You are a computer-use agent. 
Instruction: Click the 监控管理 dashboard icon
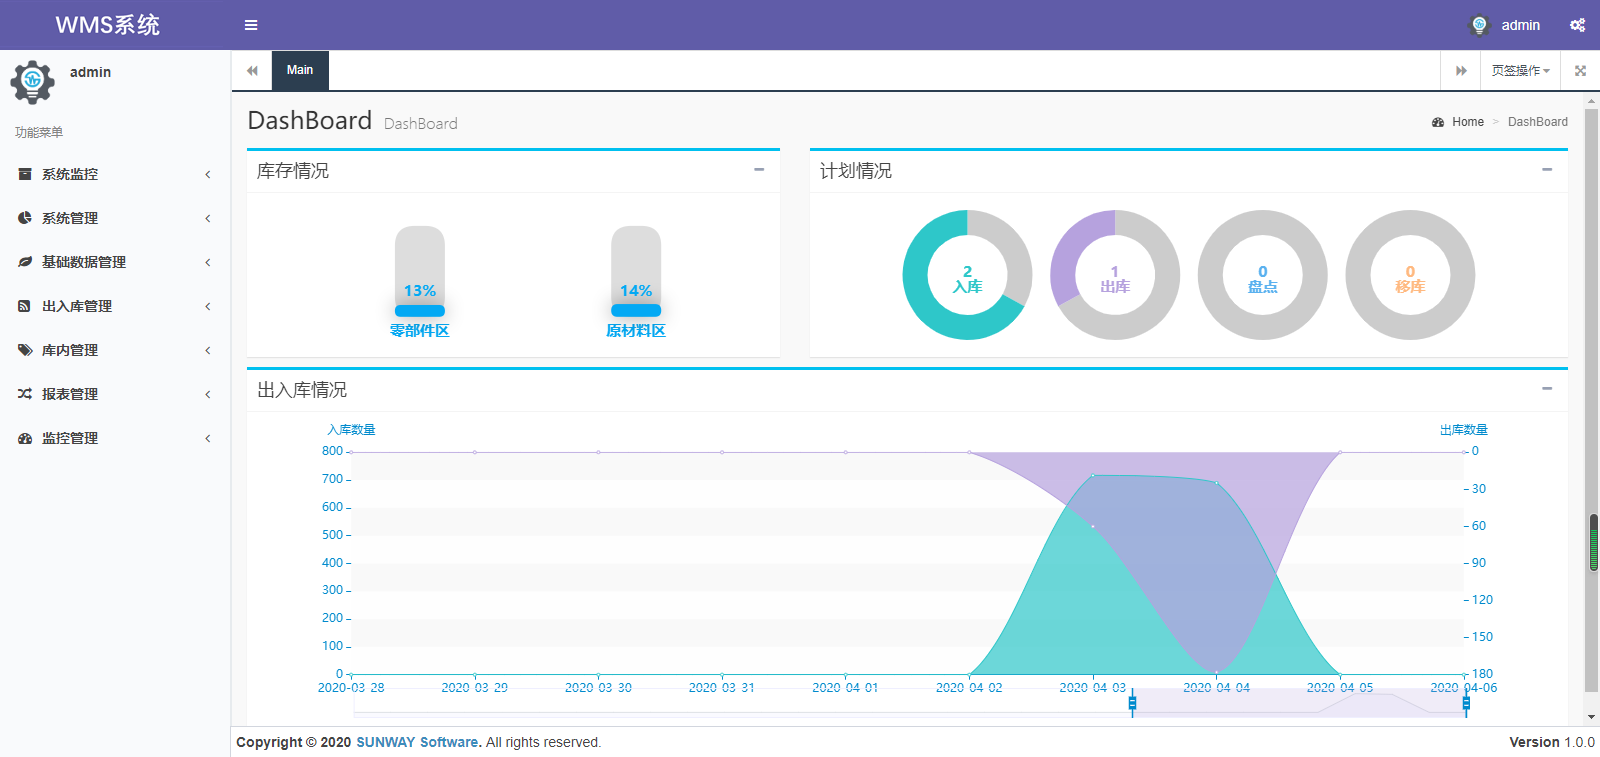point(25,438)
